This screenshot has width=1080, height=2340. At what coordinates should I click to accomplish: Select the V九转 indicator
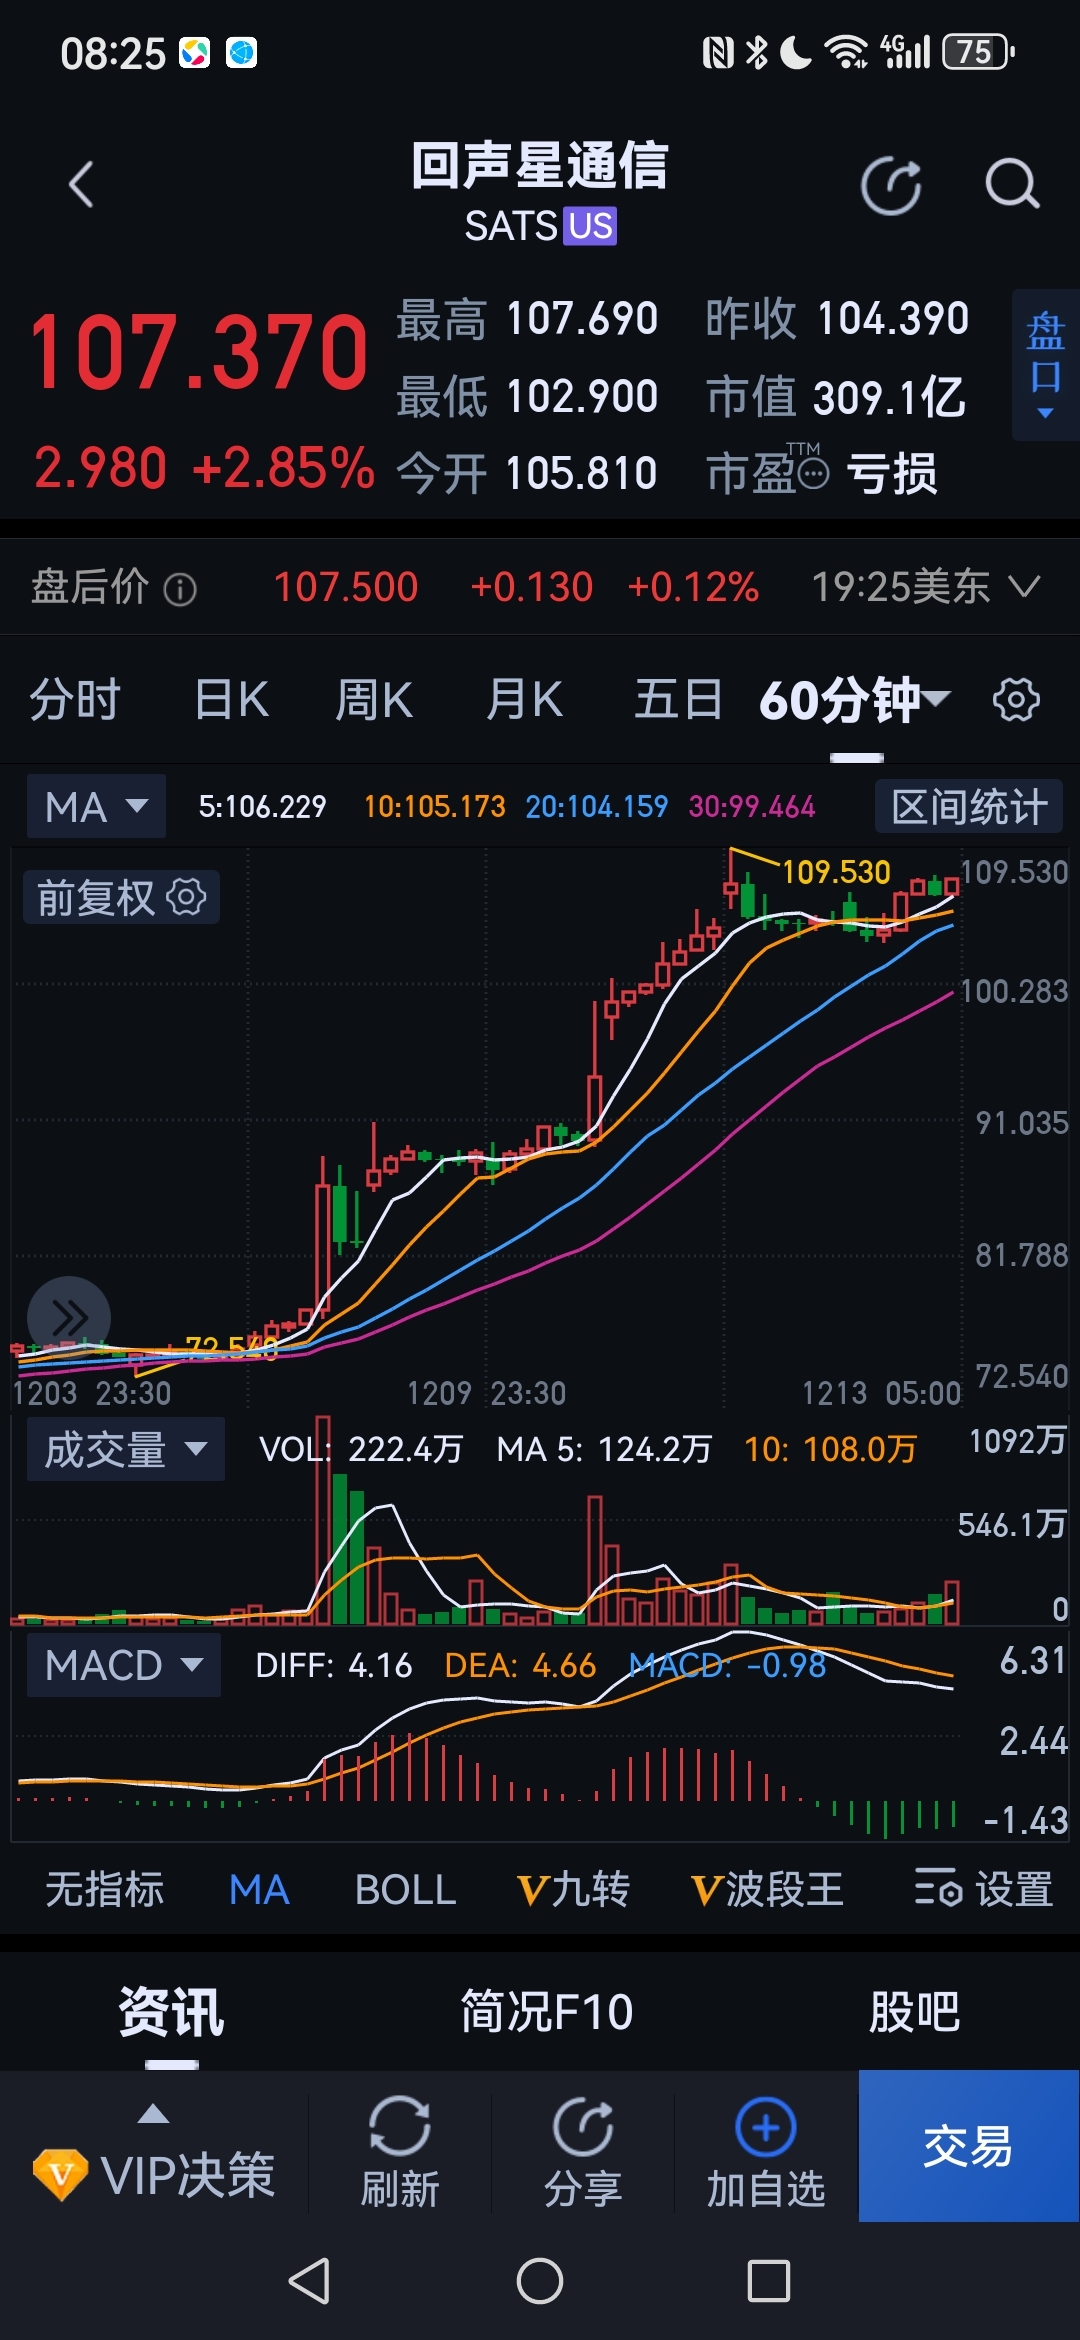(x=573, y=1890)
